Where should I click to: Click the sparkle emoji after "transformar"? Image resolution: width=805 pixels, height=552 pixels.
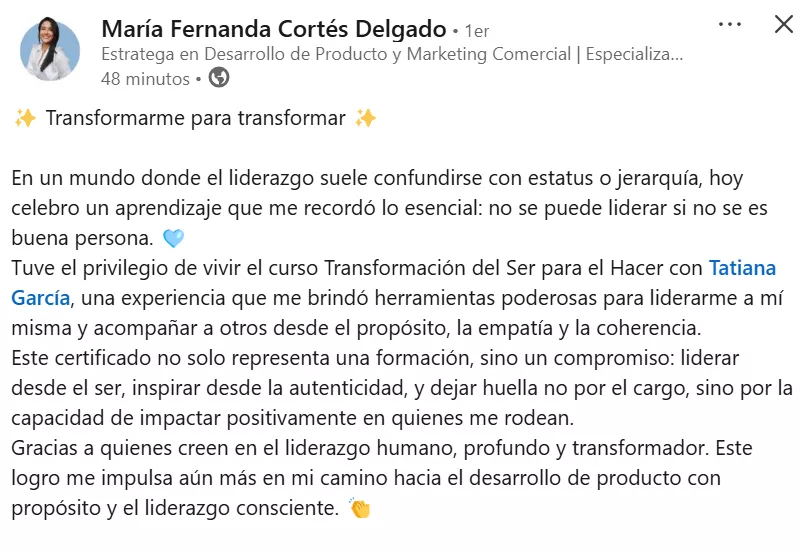366,118
